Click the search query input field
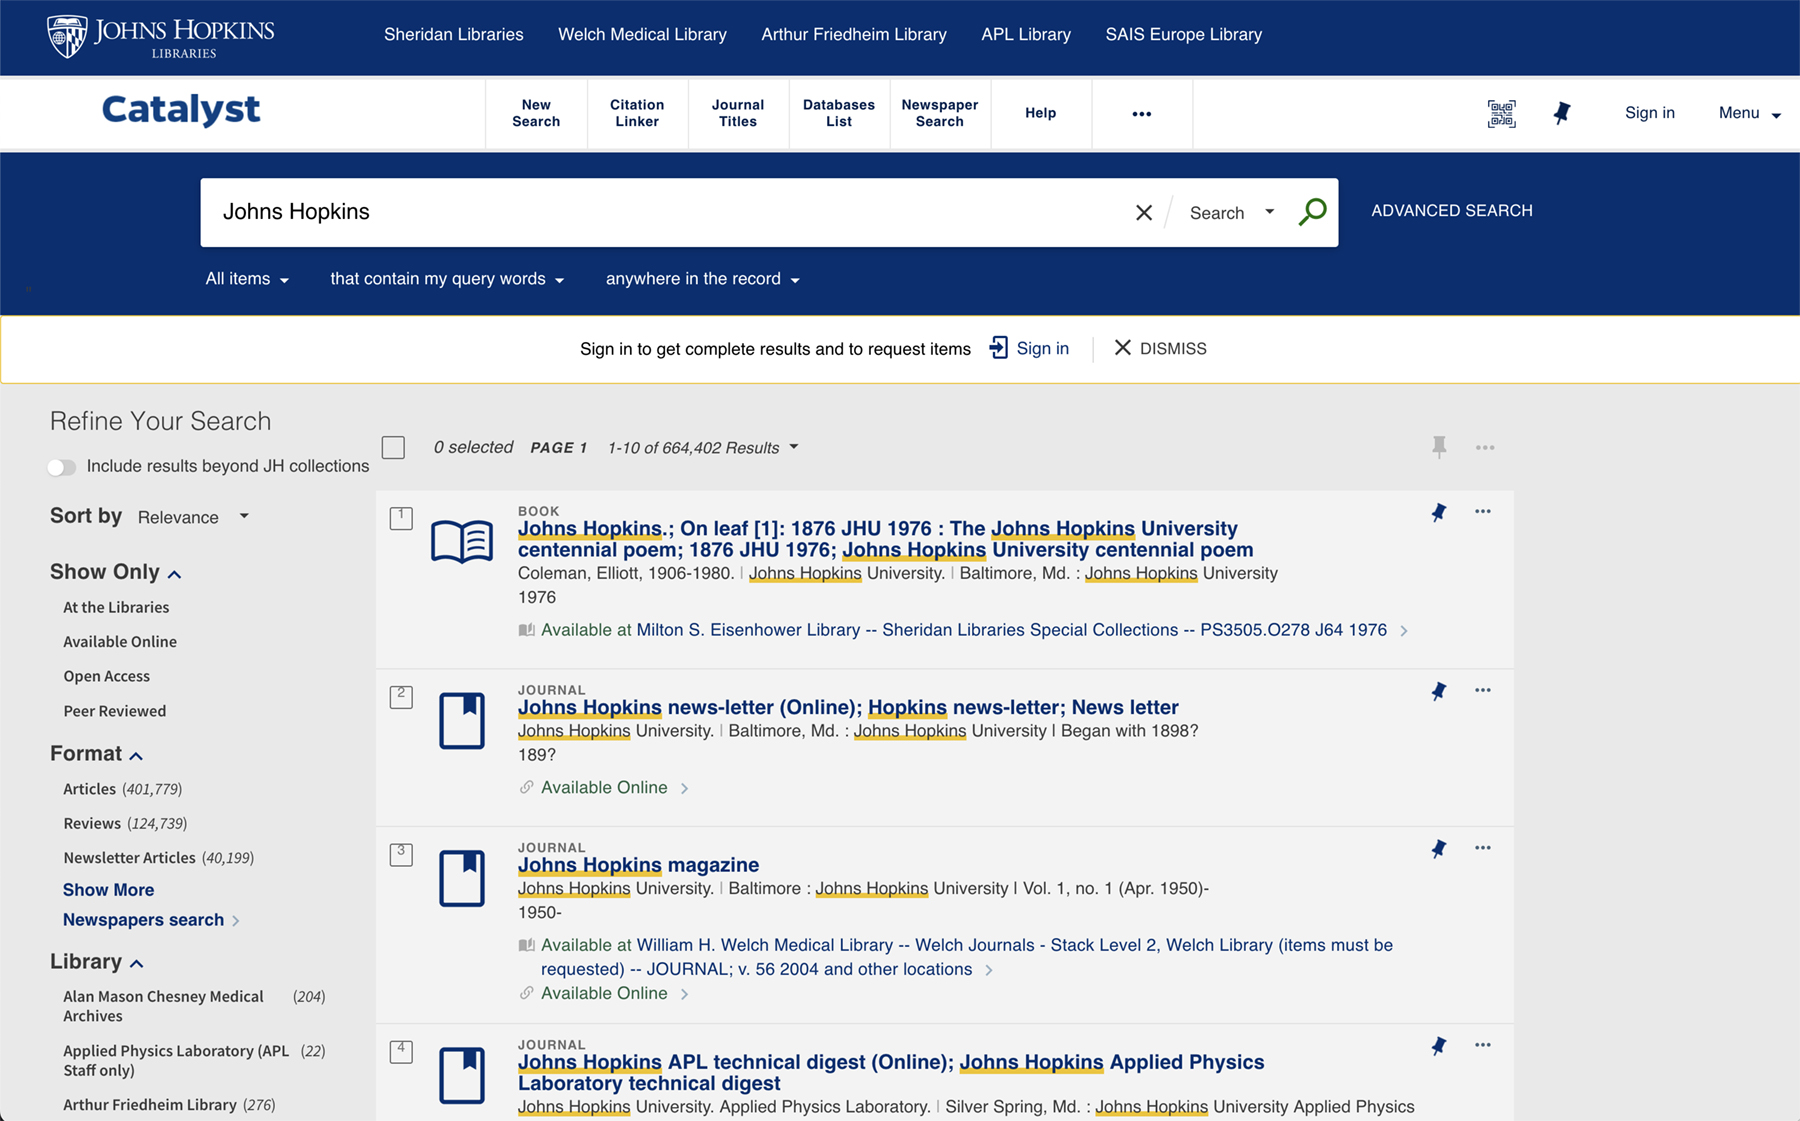 click(x=660, y=212)
